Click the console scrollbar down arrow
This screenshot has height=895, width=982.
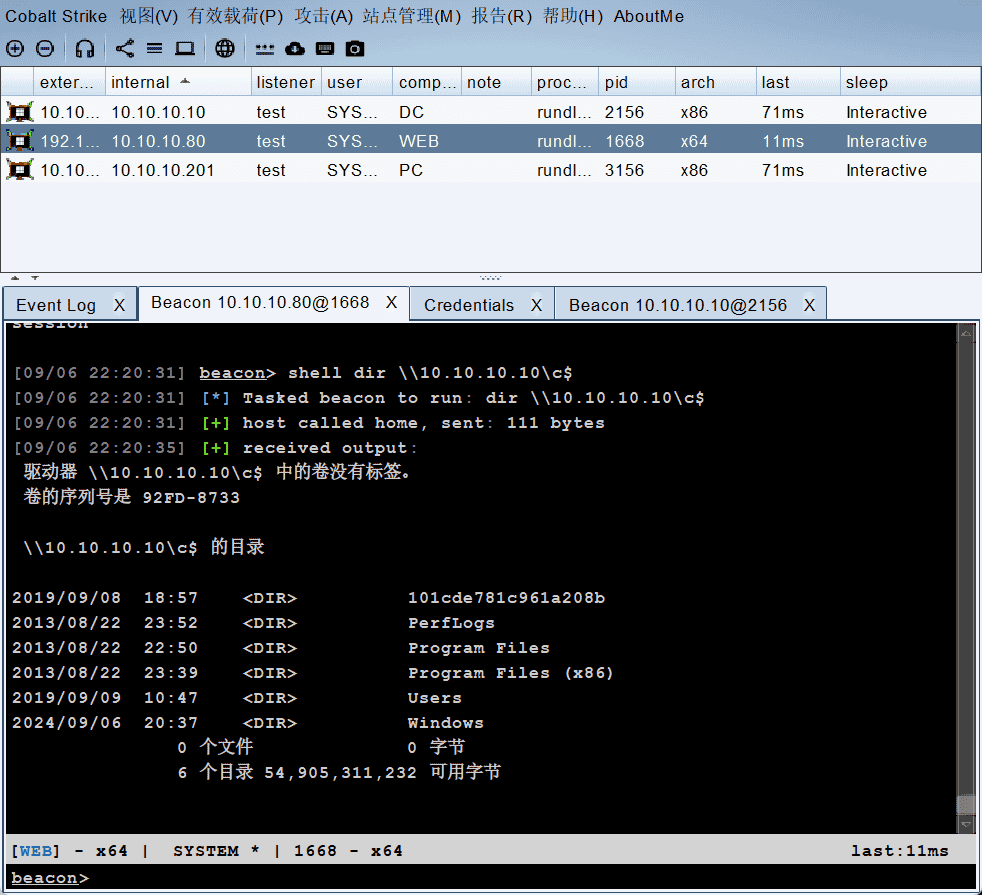(965, 825)
